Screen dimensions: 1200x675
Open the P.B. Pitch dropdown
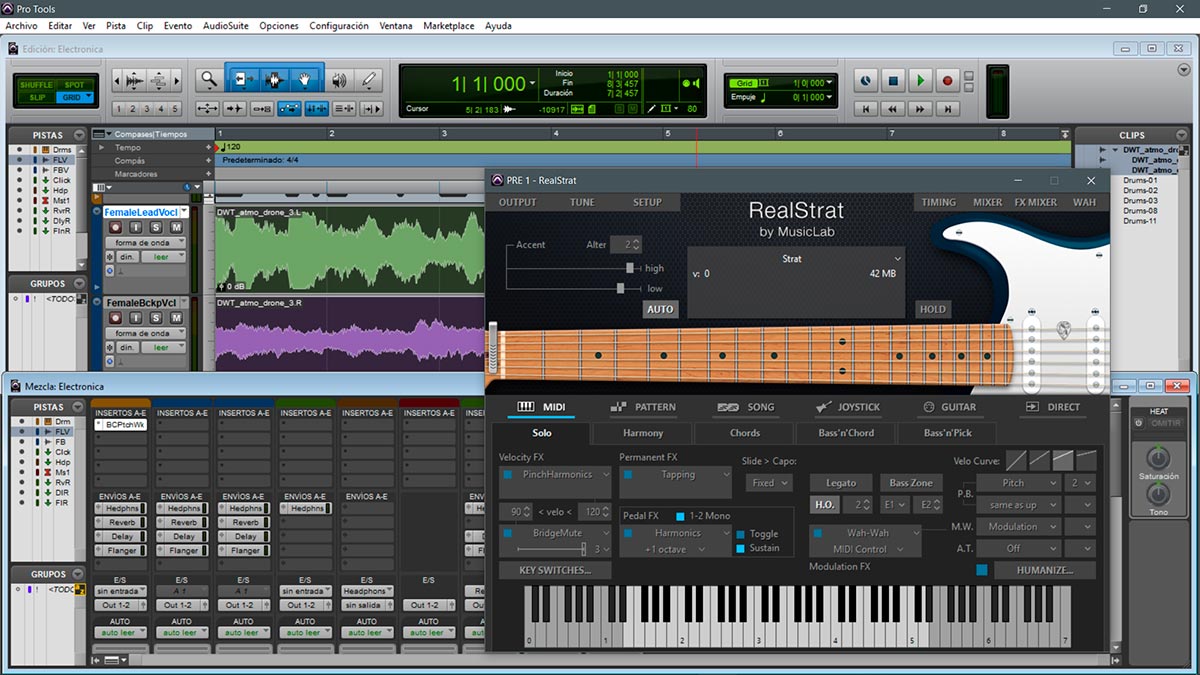pyautogui.click(x=1018, y=483)
